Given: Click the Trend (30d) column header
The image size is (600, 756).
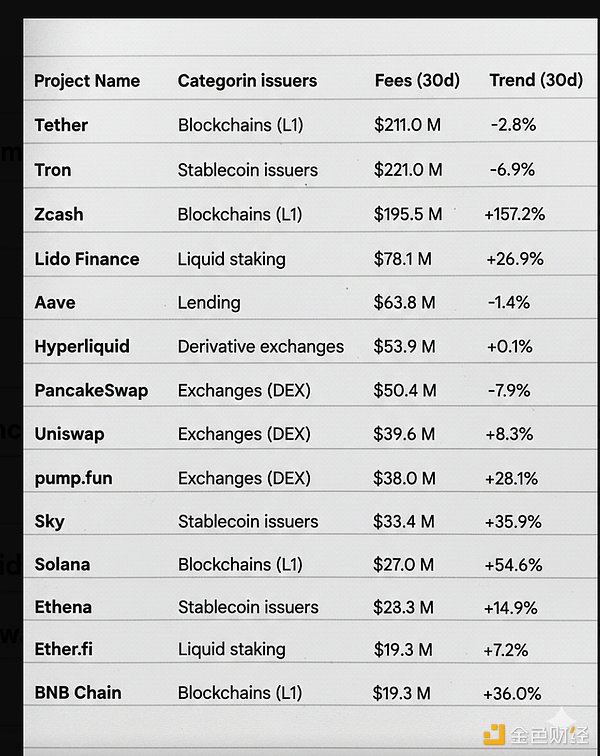Looking at the screenshot, I should (535, 81).
